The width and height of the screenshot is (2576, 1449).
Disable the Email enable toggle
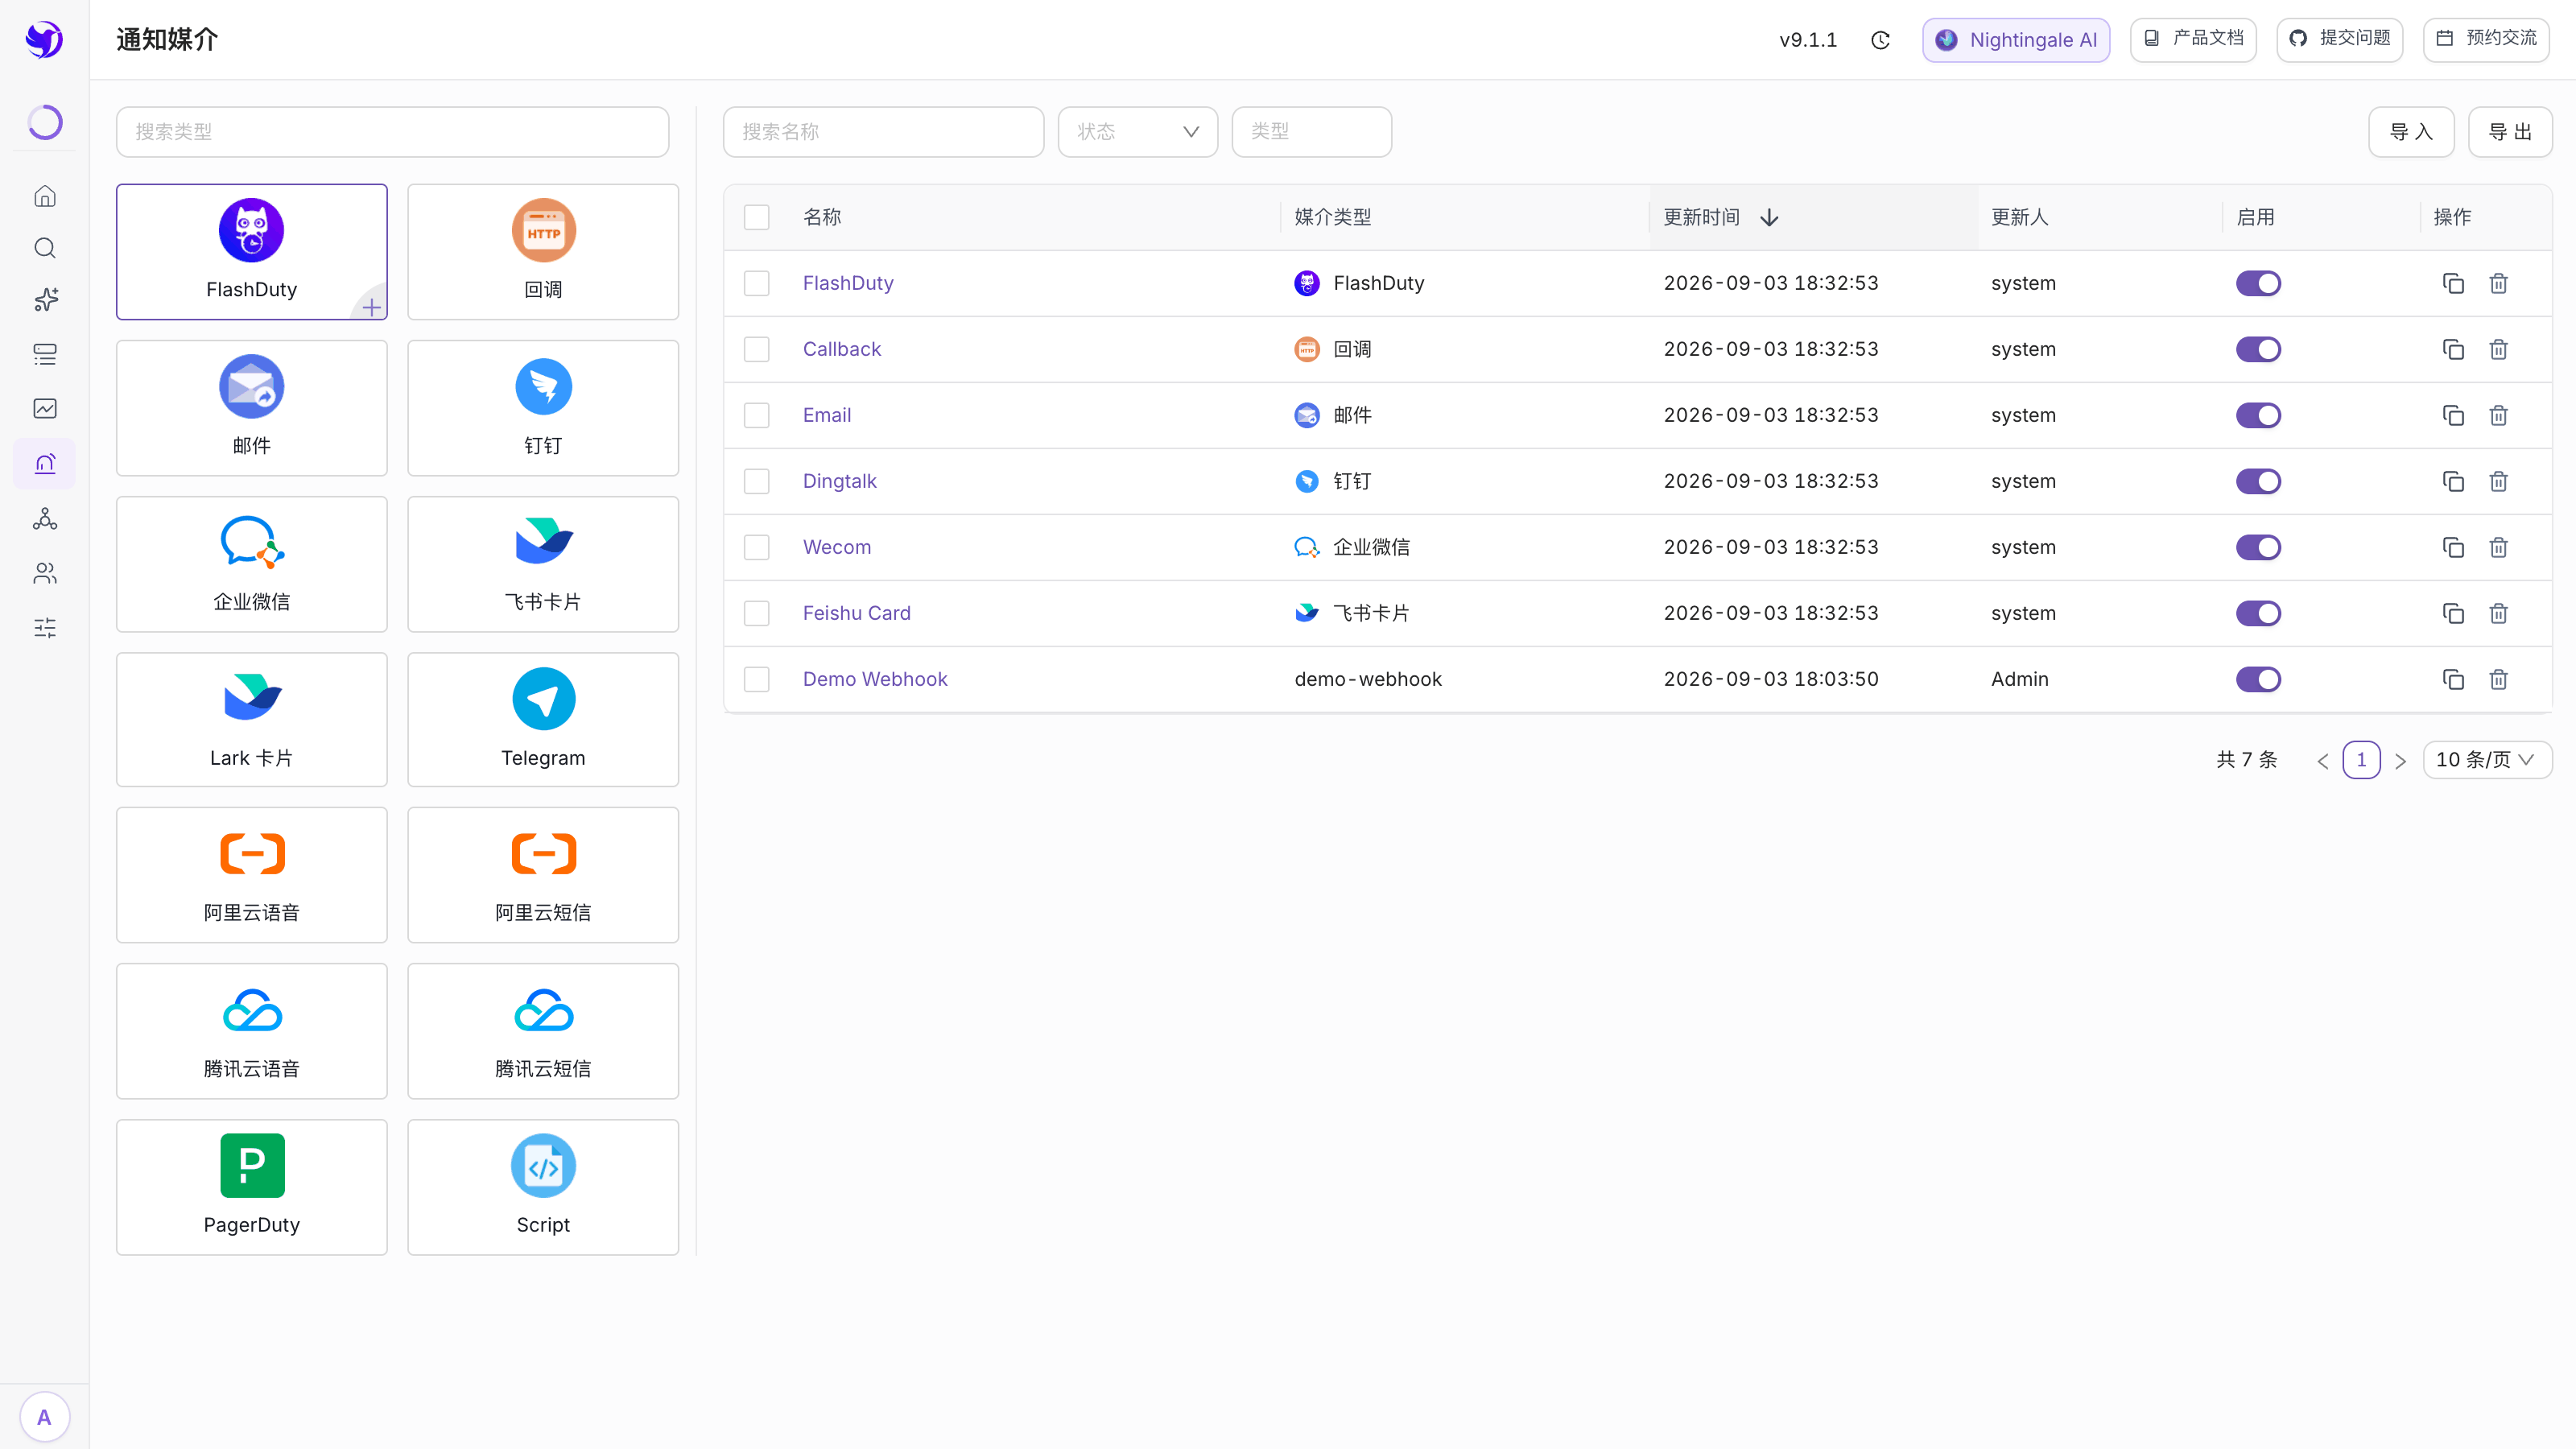click(2258, 415)
